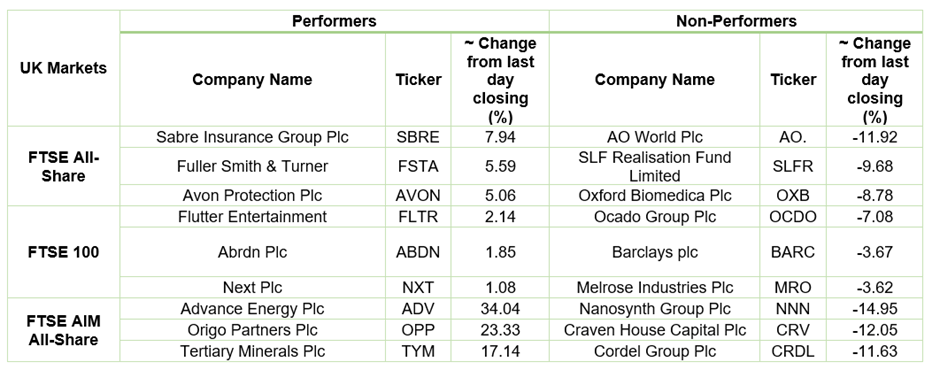The width and height of the screenshot is (940, 370).
Task: Select Advance Energy Plc cell
Action: pyautogui.click(x=252, y=309)
